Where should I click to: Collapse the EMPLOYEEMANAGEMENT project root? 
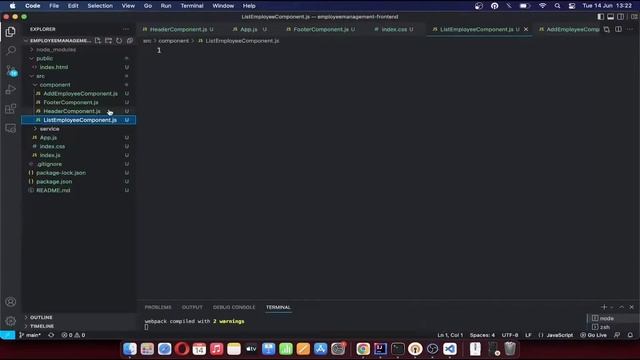click(60, 40)
